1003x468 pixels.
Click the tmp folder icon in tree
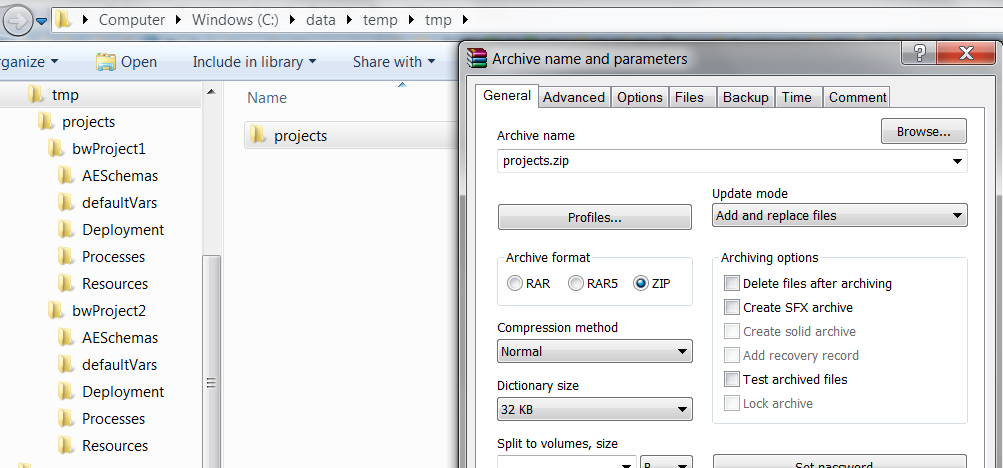[36, 95]
